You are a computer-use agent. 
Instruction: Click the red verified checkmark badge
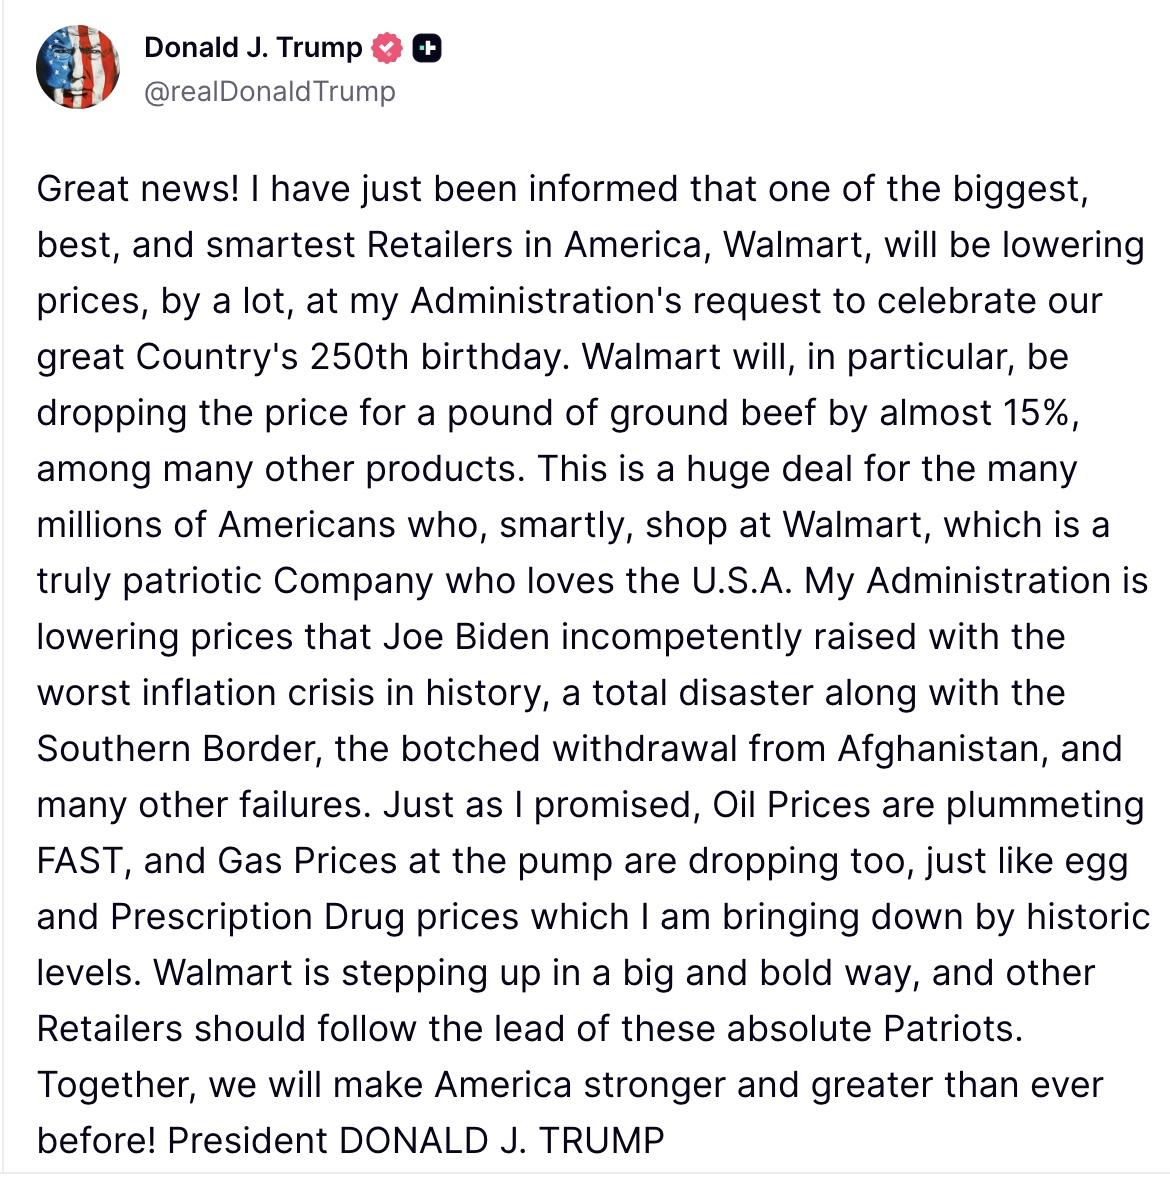click(x=387, y=48)
